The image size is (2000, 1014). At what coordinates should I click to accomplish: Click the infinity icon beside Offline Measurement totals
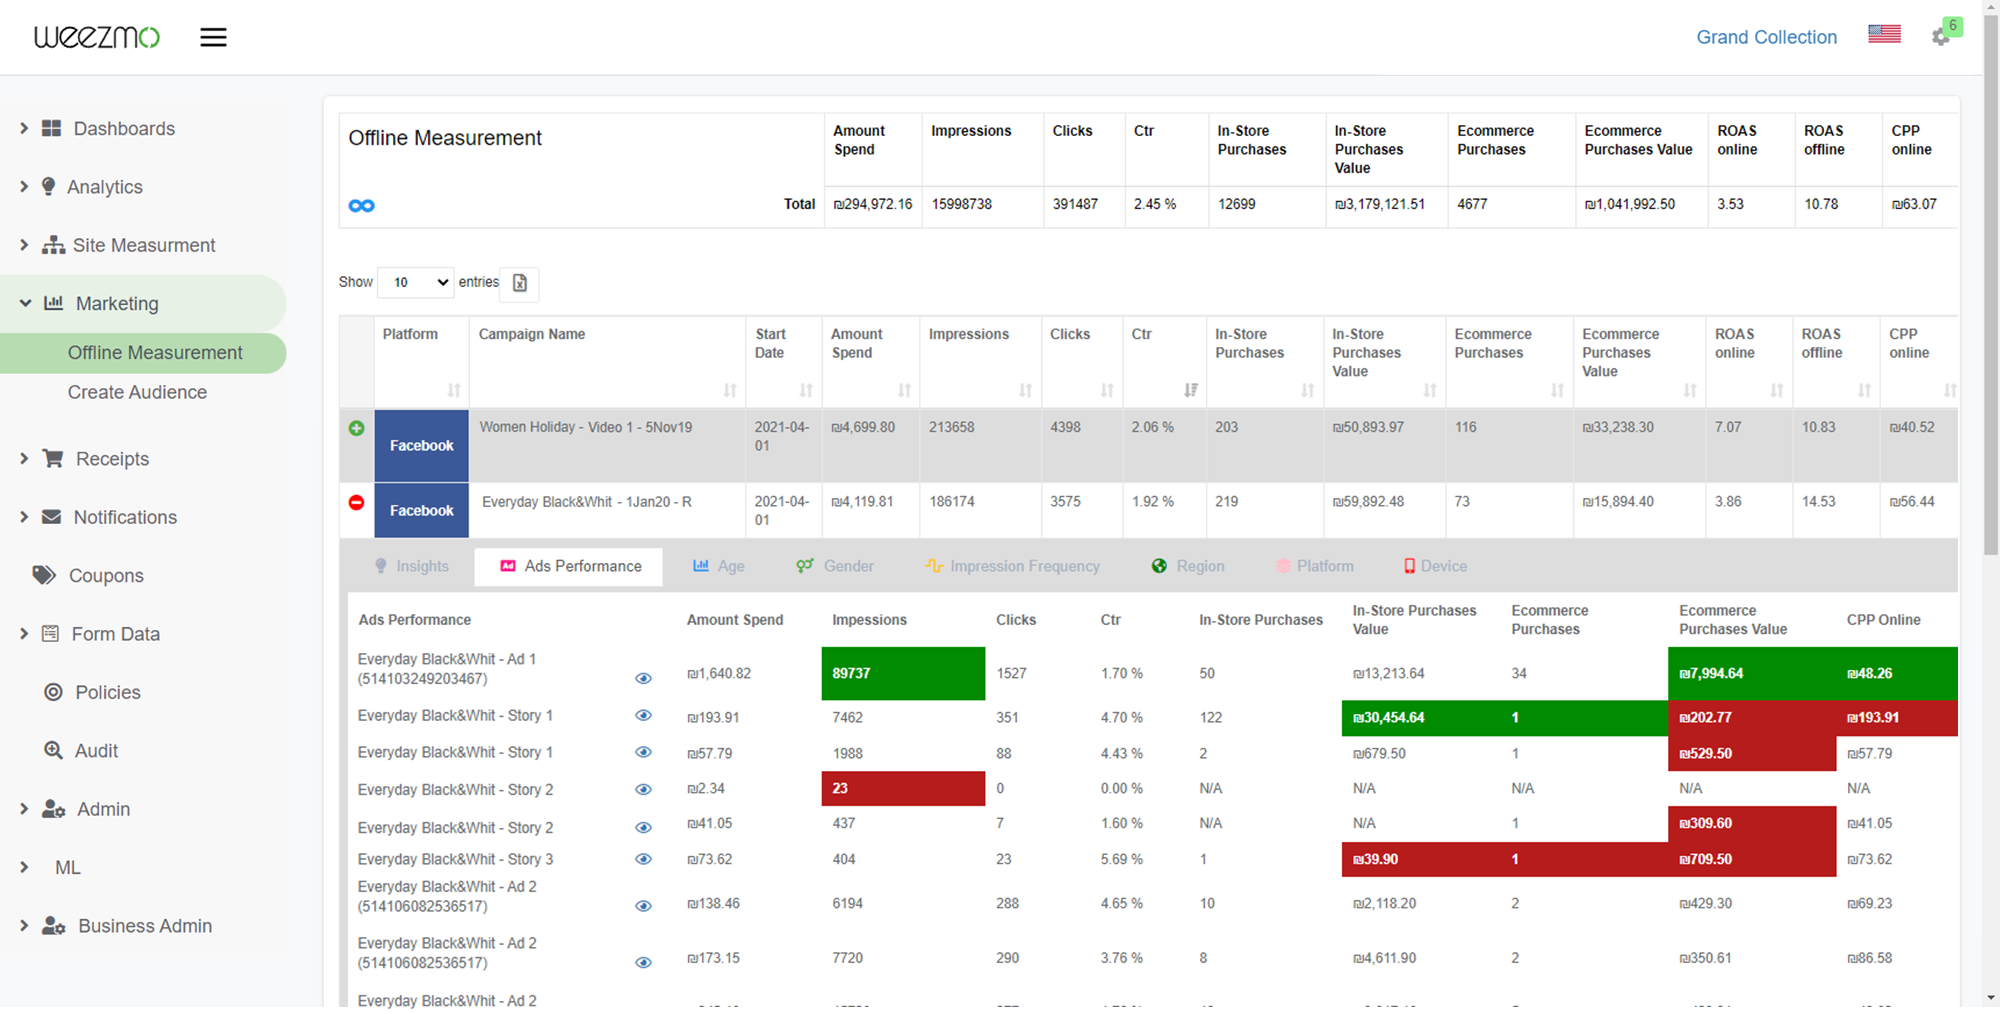362,205
